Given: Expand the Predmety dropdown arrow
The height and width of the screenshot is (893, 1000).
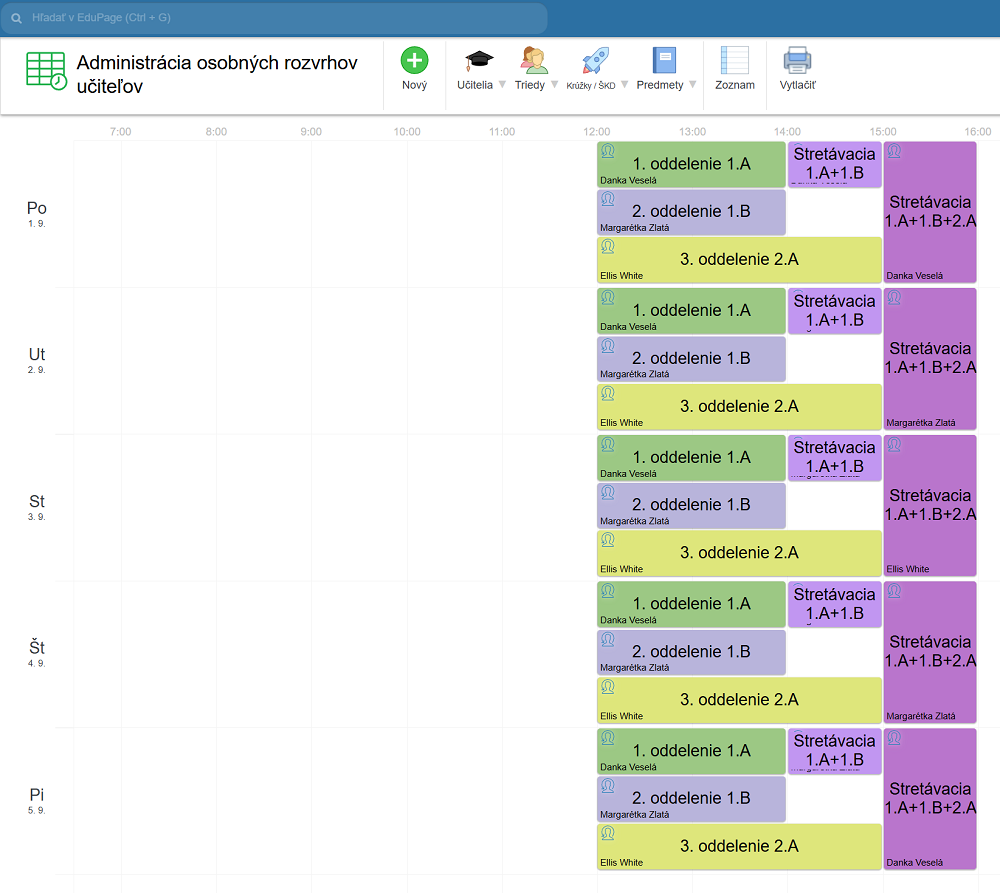Looking at the screenshot, I should pyautogui.click(x=693, y=85).
